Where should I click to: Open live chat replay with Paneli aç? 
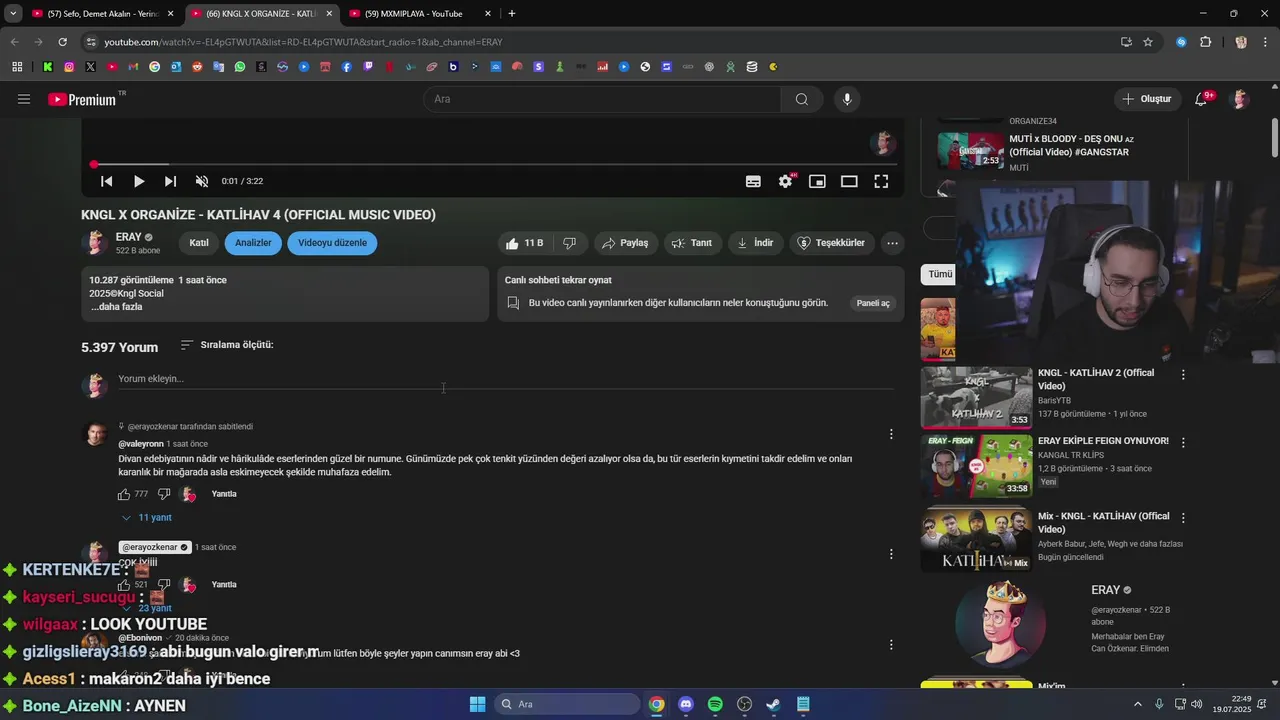[873, 303]
